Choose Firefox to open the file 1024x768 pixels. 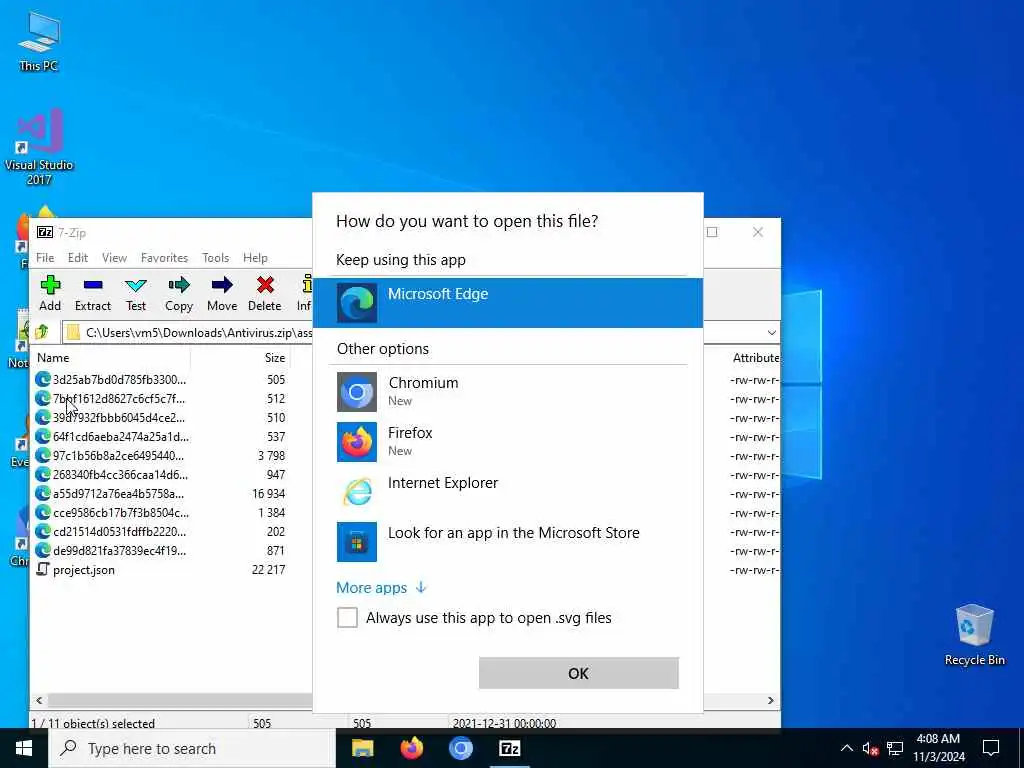pos(508,442)
